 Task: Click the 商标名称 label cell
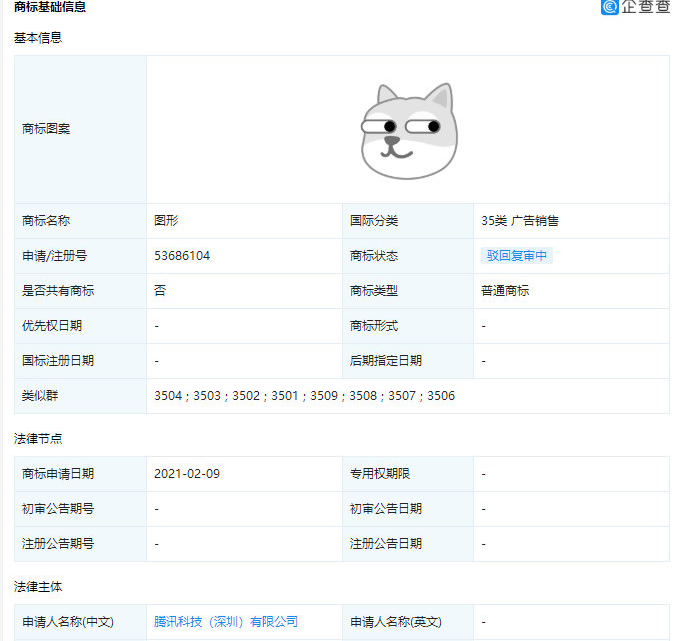pos(80,221)
